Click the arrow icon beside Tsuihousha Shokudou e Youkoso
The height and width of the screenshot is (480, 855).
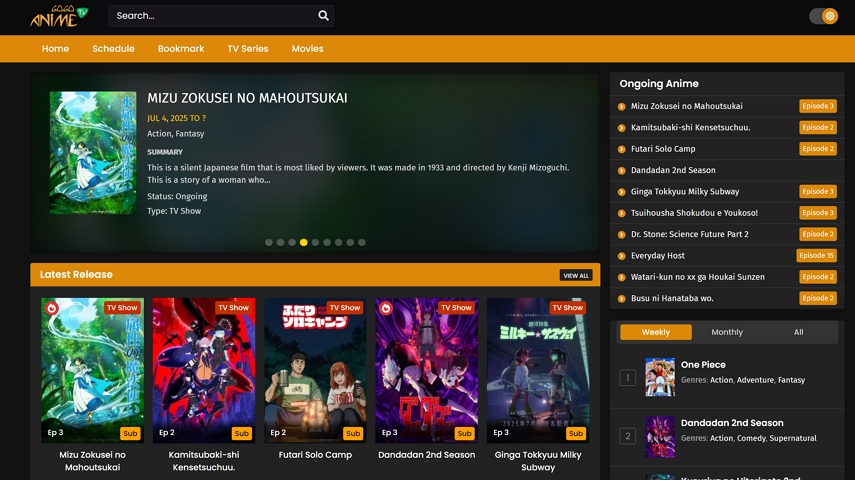click(622, 213)
